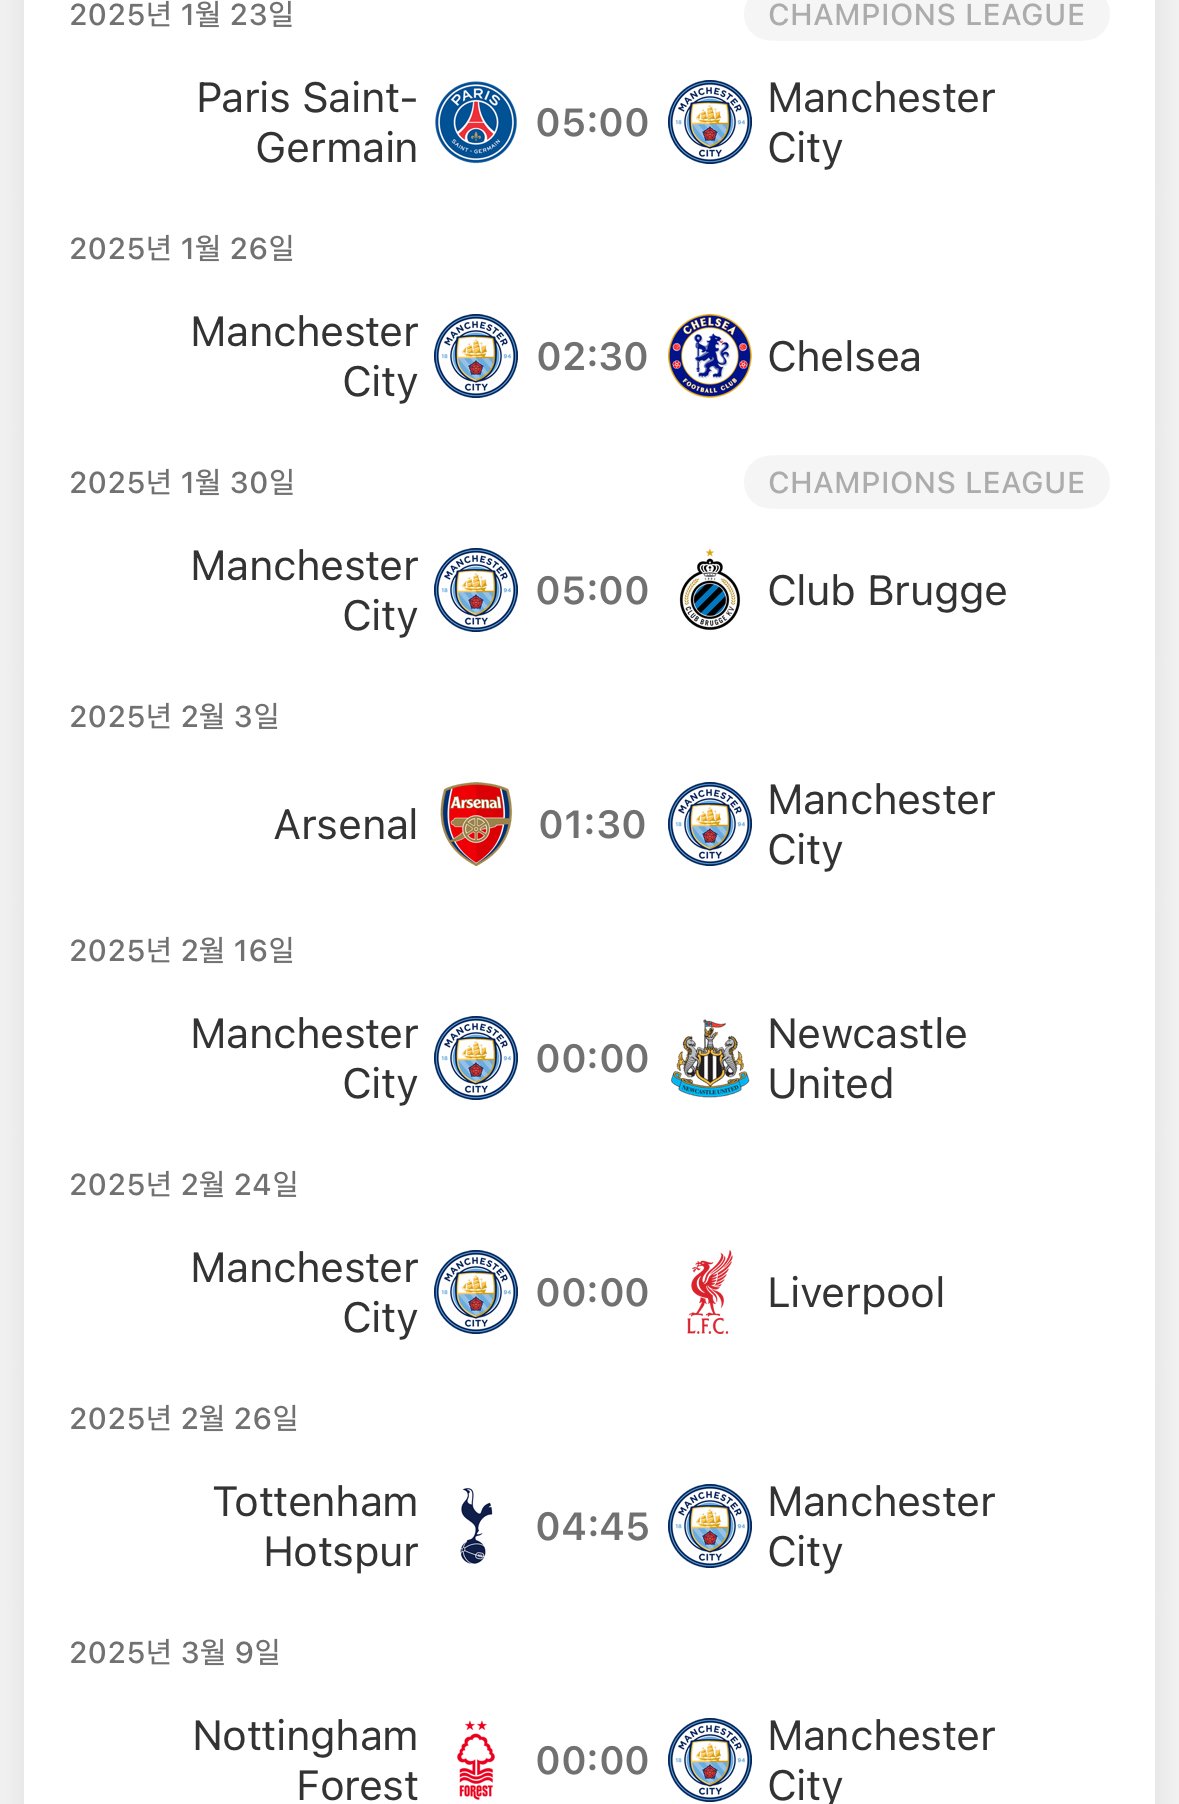This screenshot has height=1804, width=1179.
Task: Tap the Newcastle United crest
Action: click(710, 1059)
